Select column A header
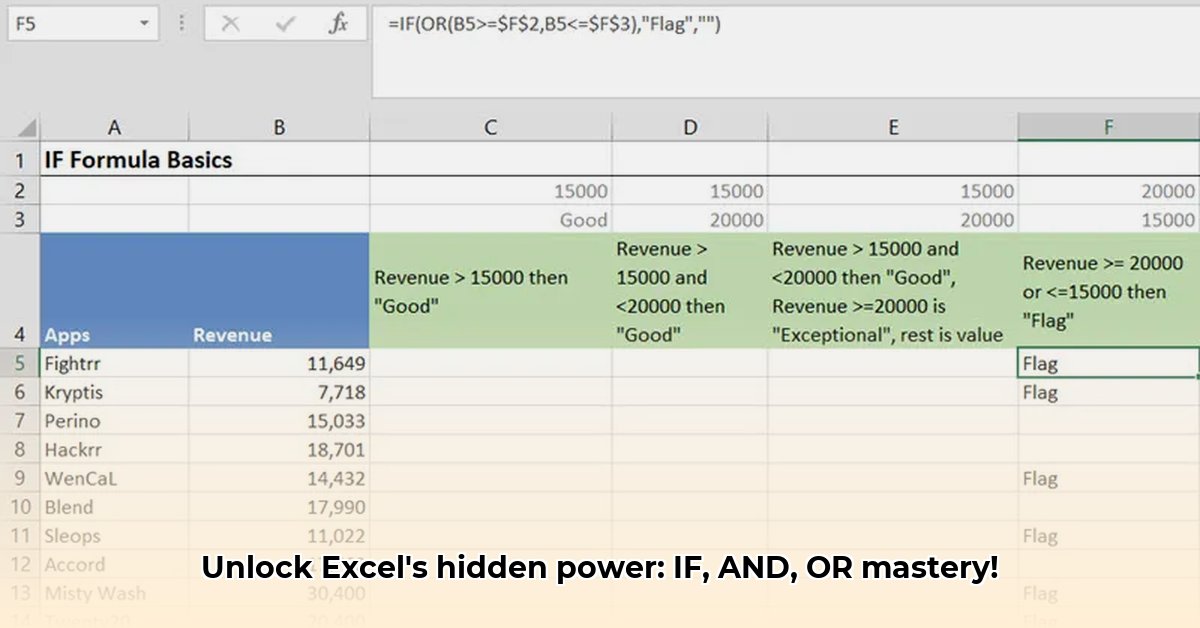The image size is (1200, 628). point(115,127)
